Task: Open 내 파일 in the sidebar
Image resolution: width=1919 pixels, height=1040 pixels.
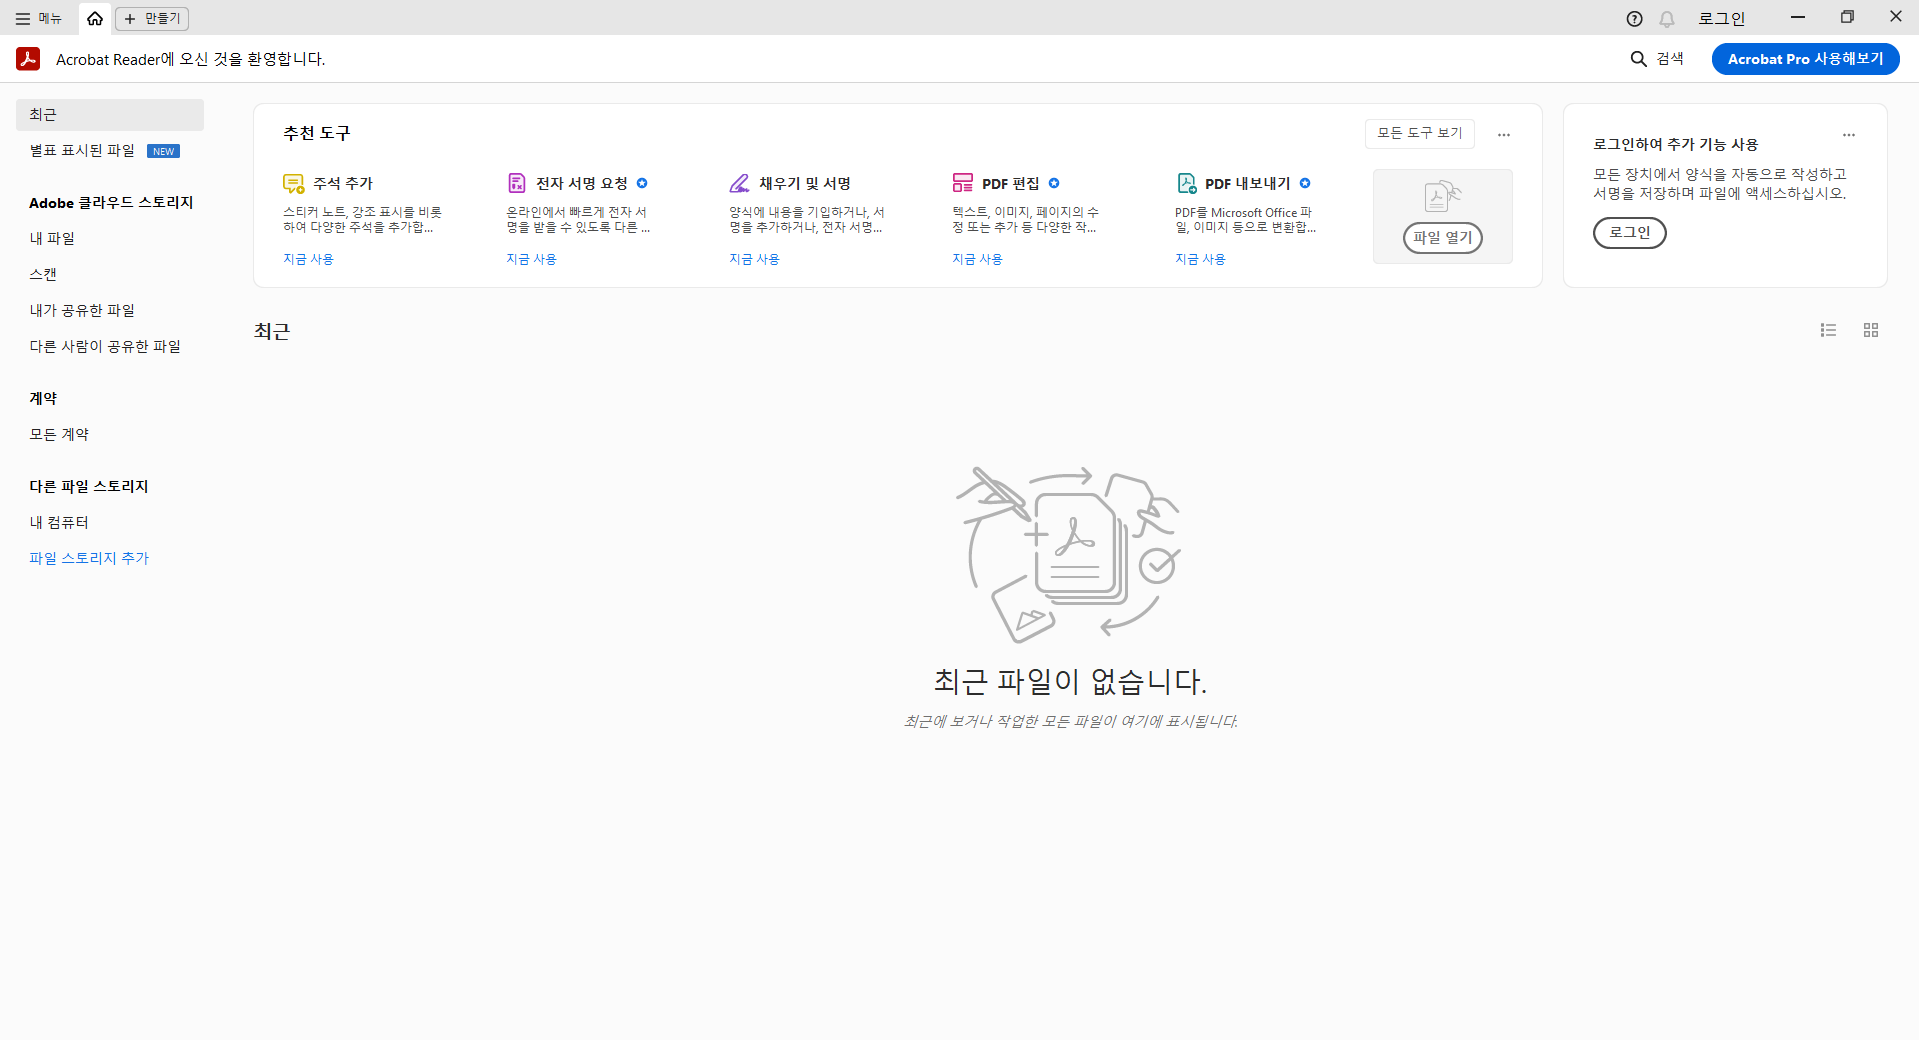Action: coord(52,238)
